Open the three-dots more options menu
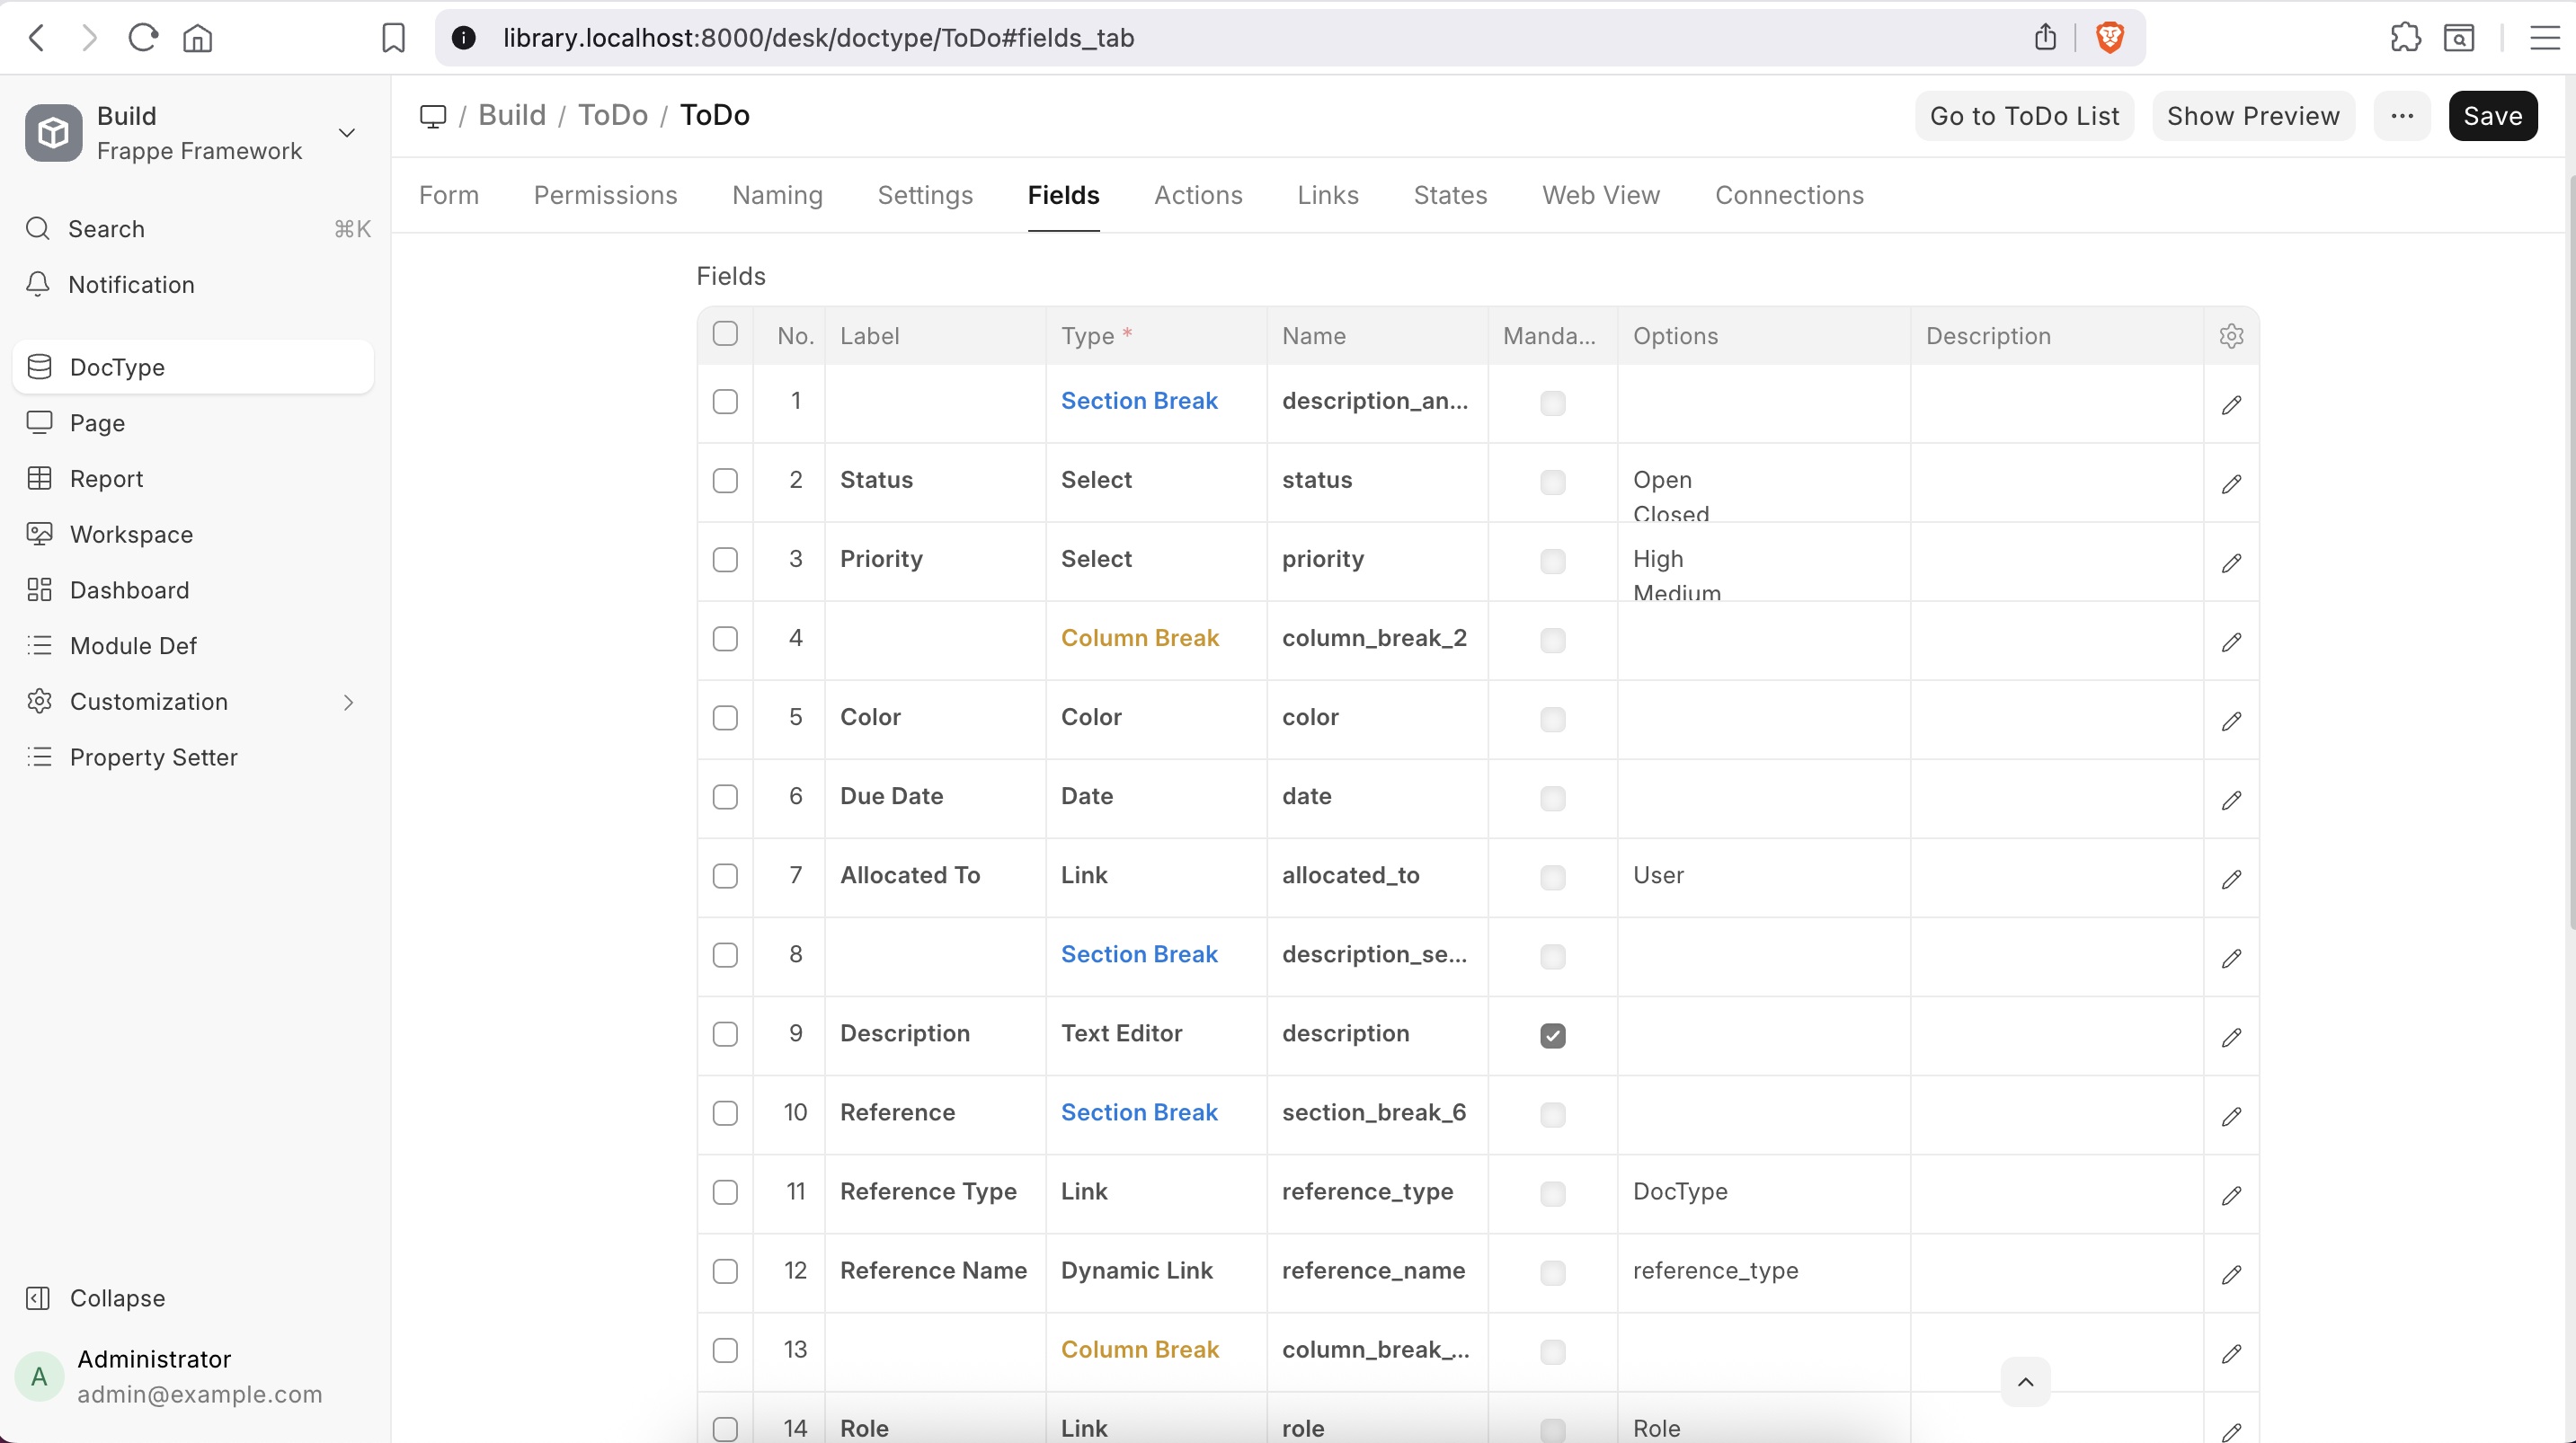This screenshot has height=1443, width=2576. point(2402,116)
